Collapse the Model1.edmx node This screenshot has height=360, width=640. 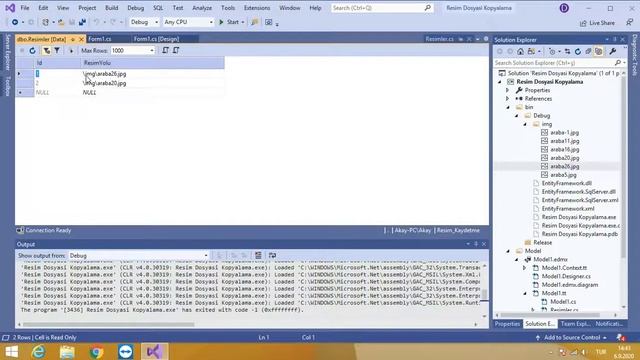517,260
